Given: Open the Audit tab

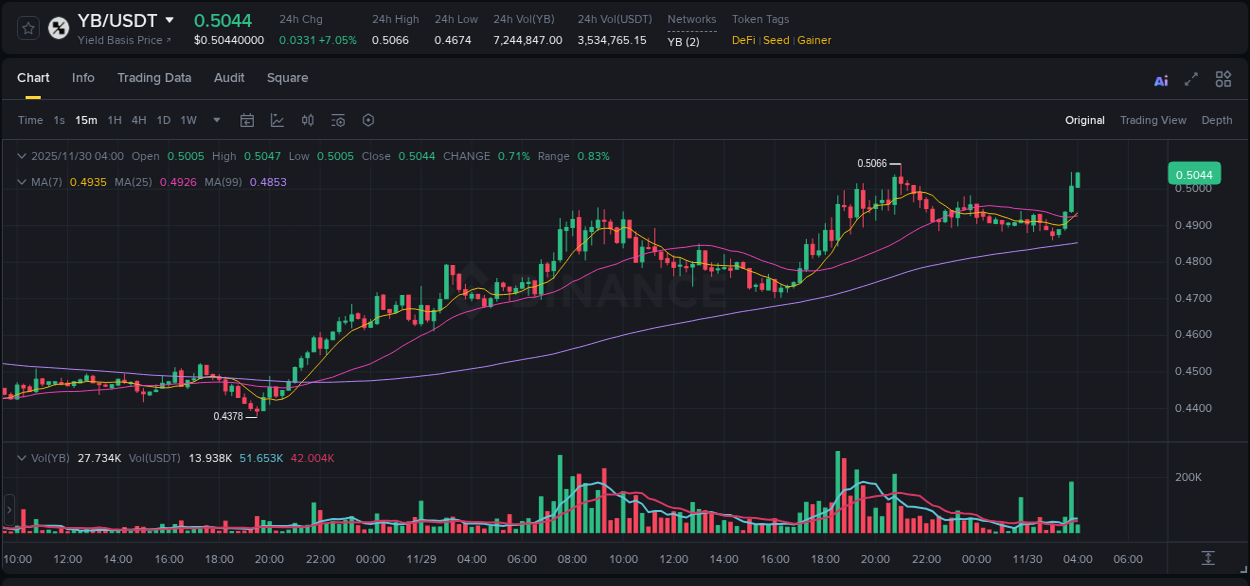Looking at the screenshot, I should click(229, 77).
